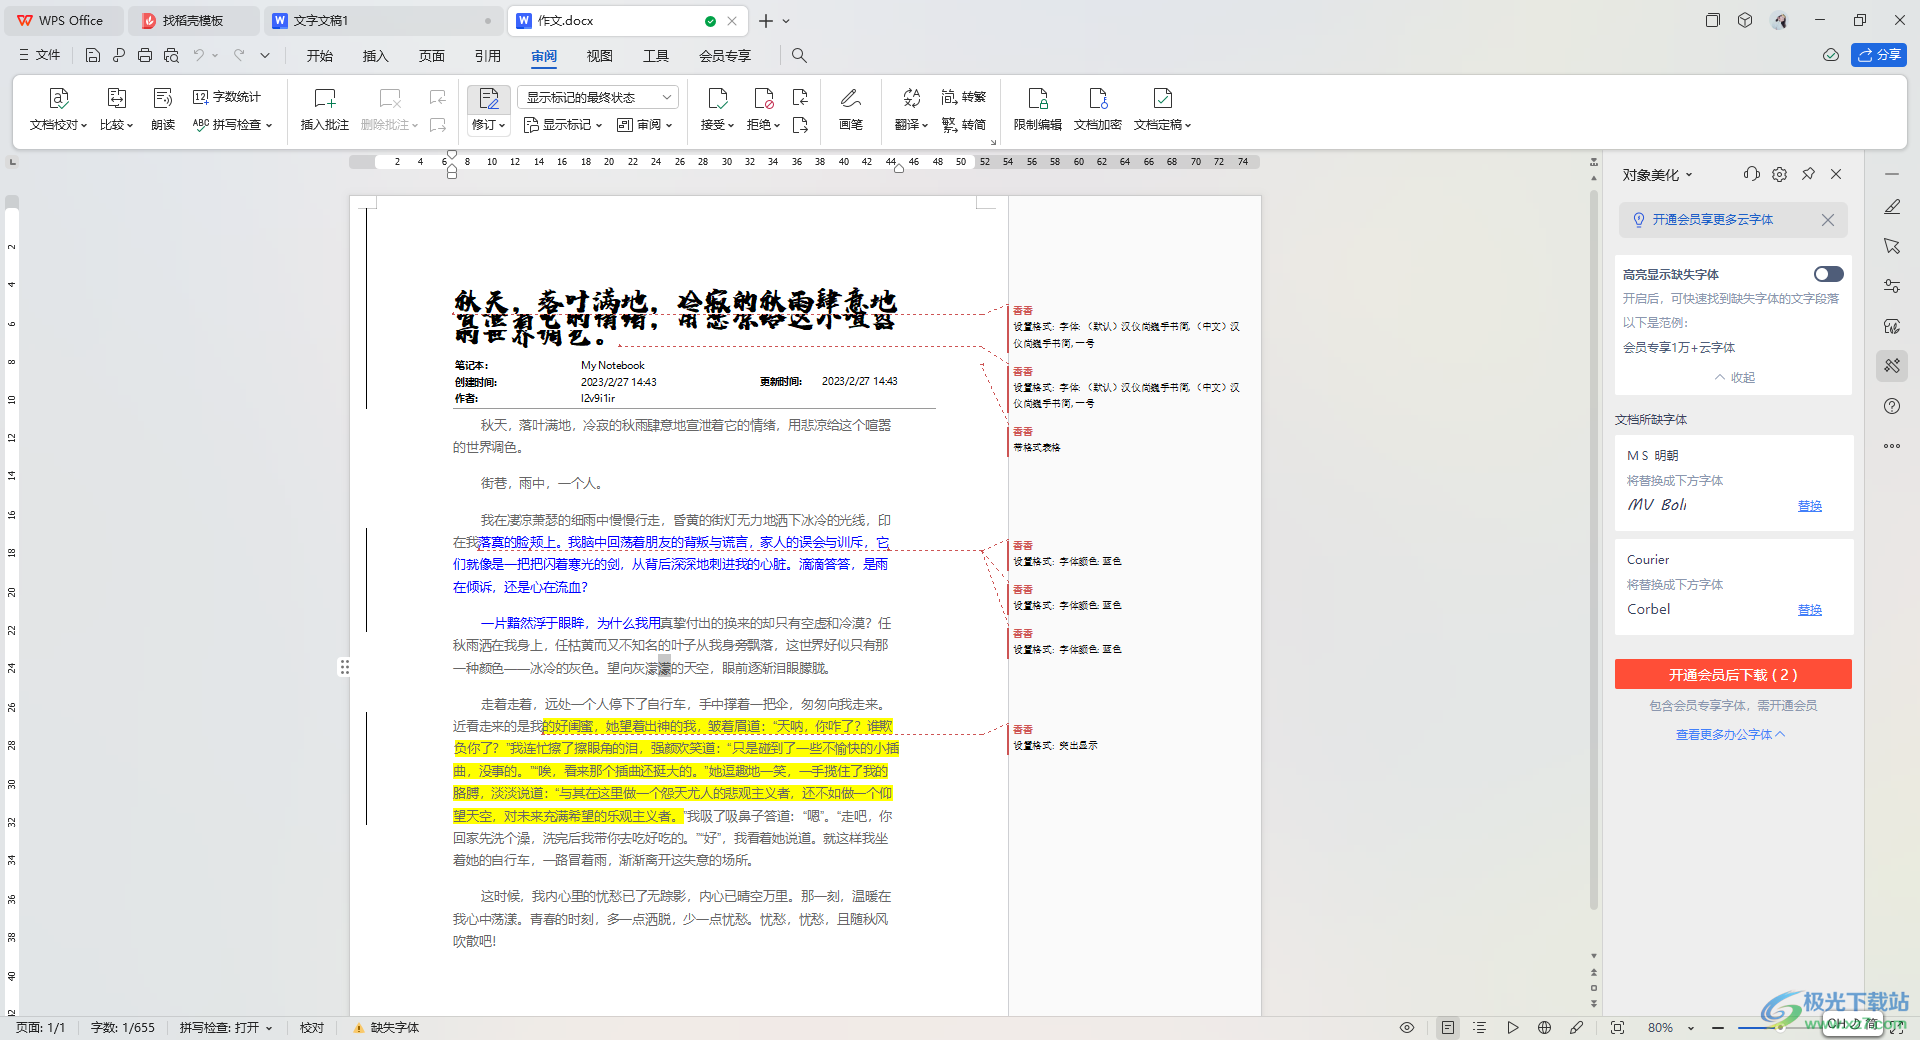The height and width of the screenshot is (1040, 1920).
Task: Click 文档定稿 finalize document icon
Action: (1162, 98)
